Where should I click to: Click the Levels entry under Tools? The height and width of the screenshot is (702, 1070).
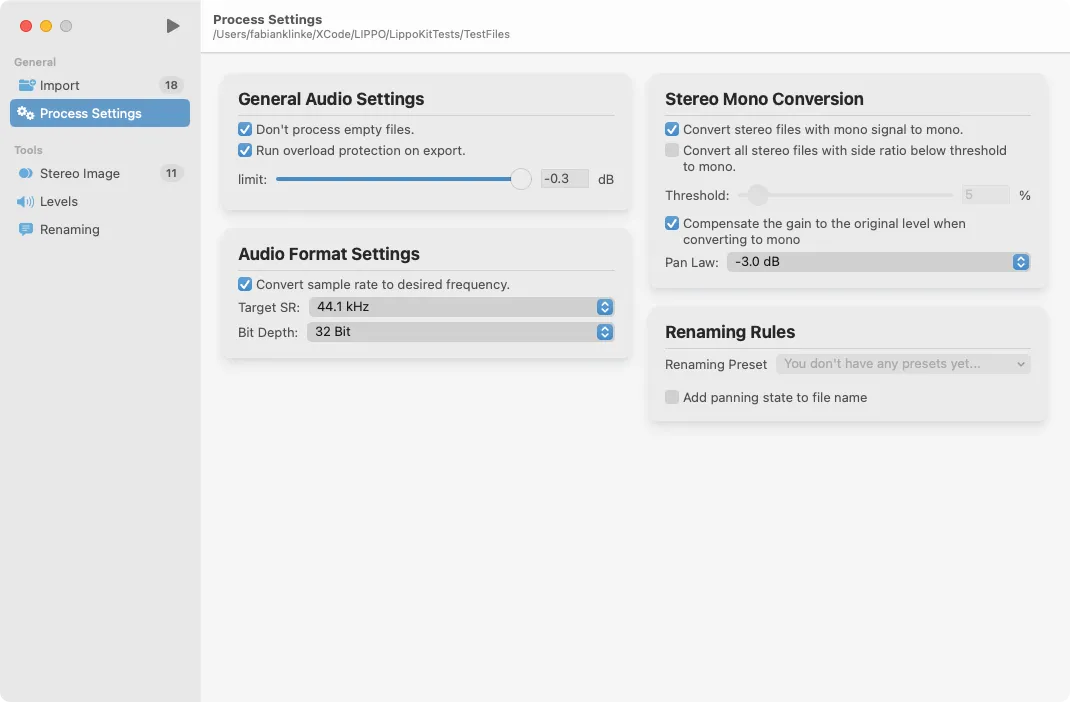(58, 201)
